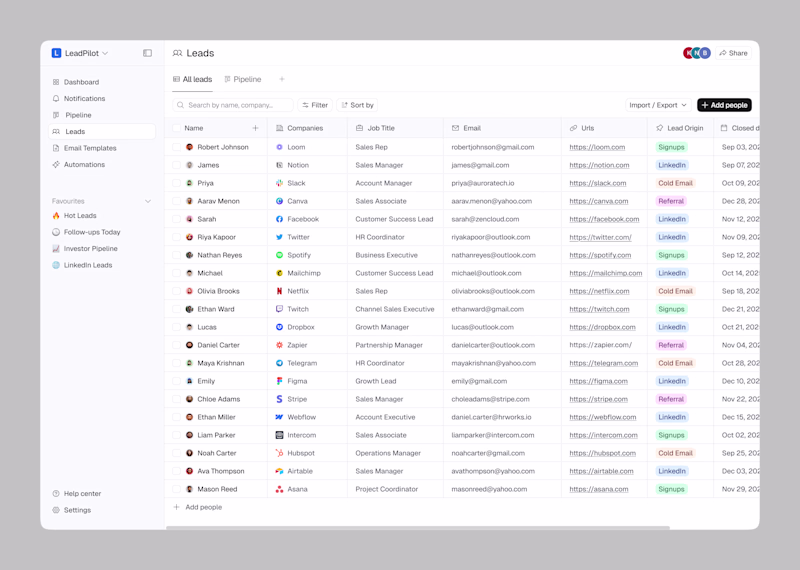Screen dimensions: 800x570
Task: Click the LeadPilot logo icon
Action: pyautogui.click(x=57, y=53)
